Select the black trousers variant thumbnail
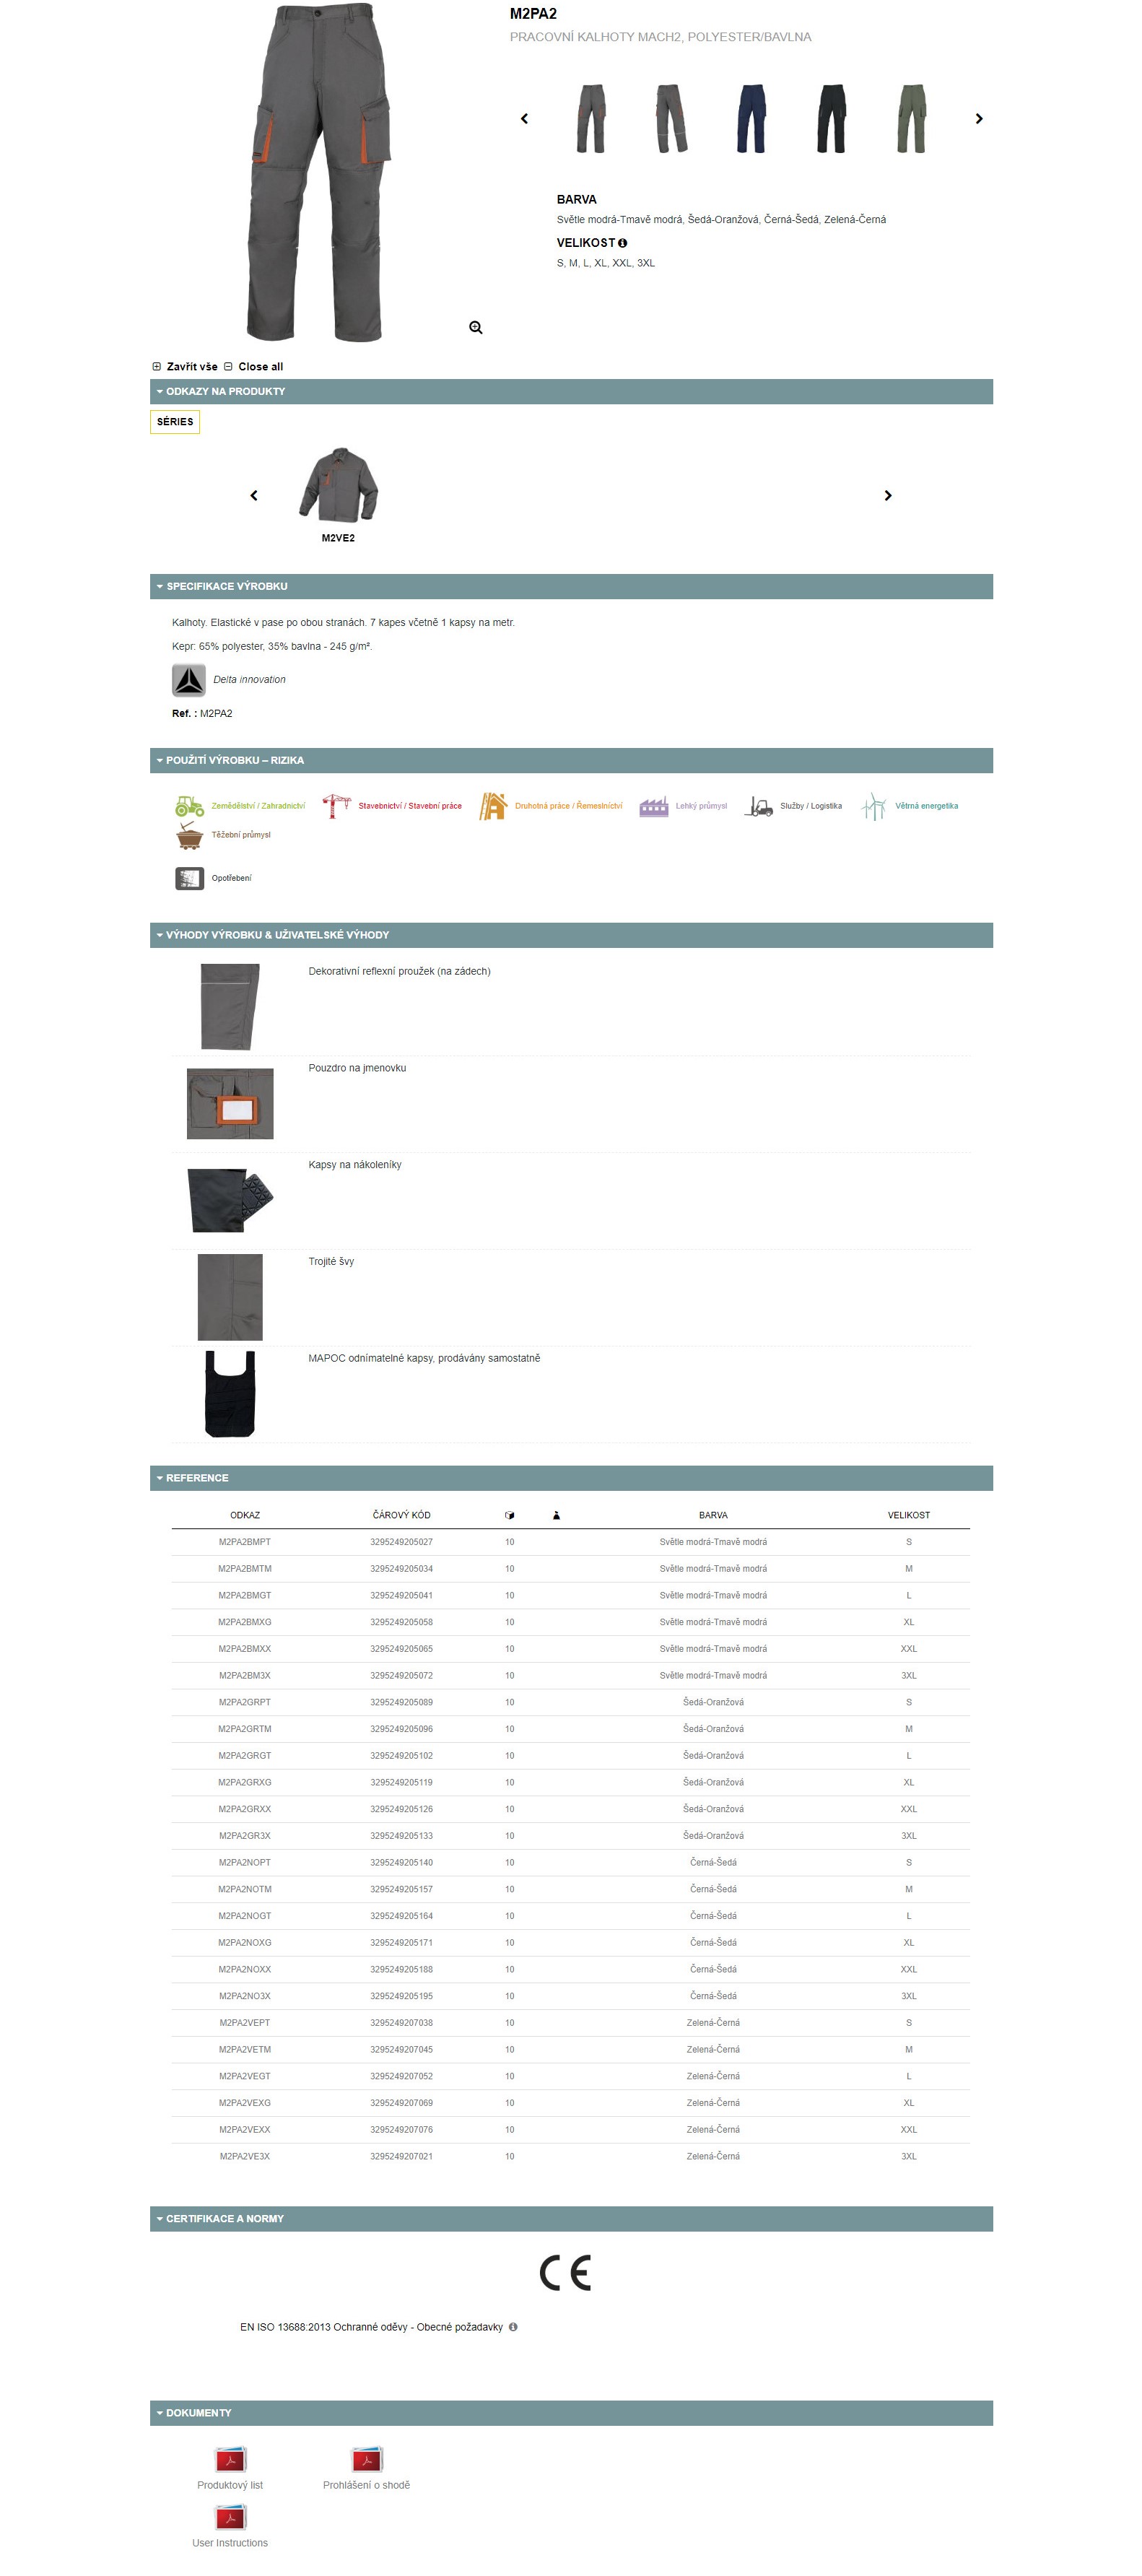This screenshot has height=2576, width=1142. (831, 119)
